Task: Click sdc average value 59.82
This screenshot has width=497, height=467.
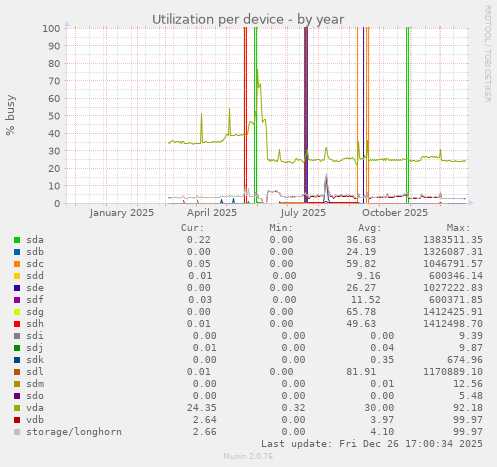Action: pyautogui.click(x=361, y=264)
